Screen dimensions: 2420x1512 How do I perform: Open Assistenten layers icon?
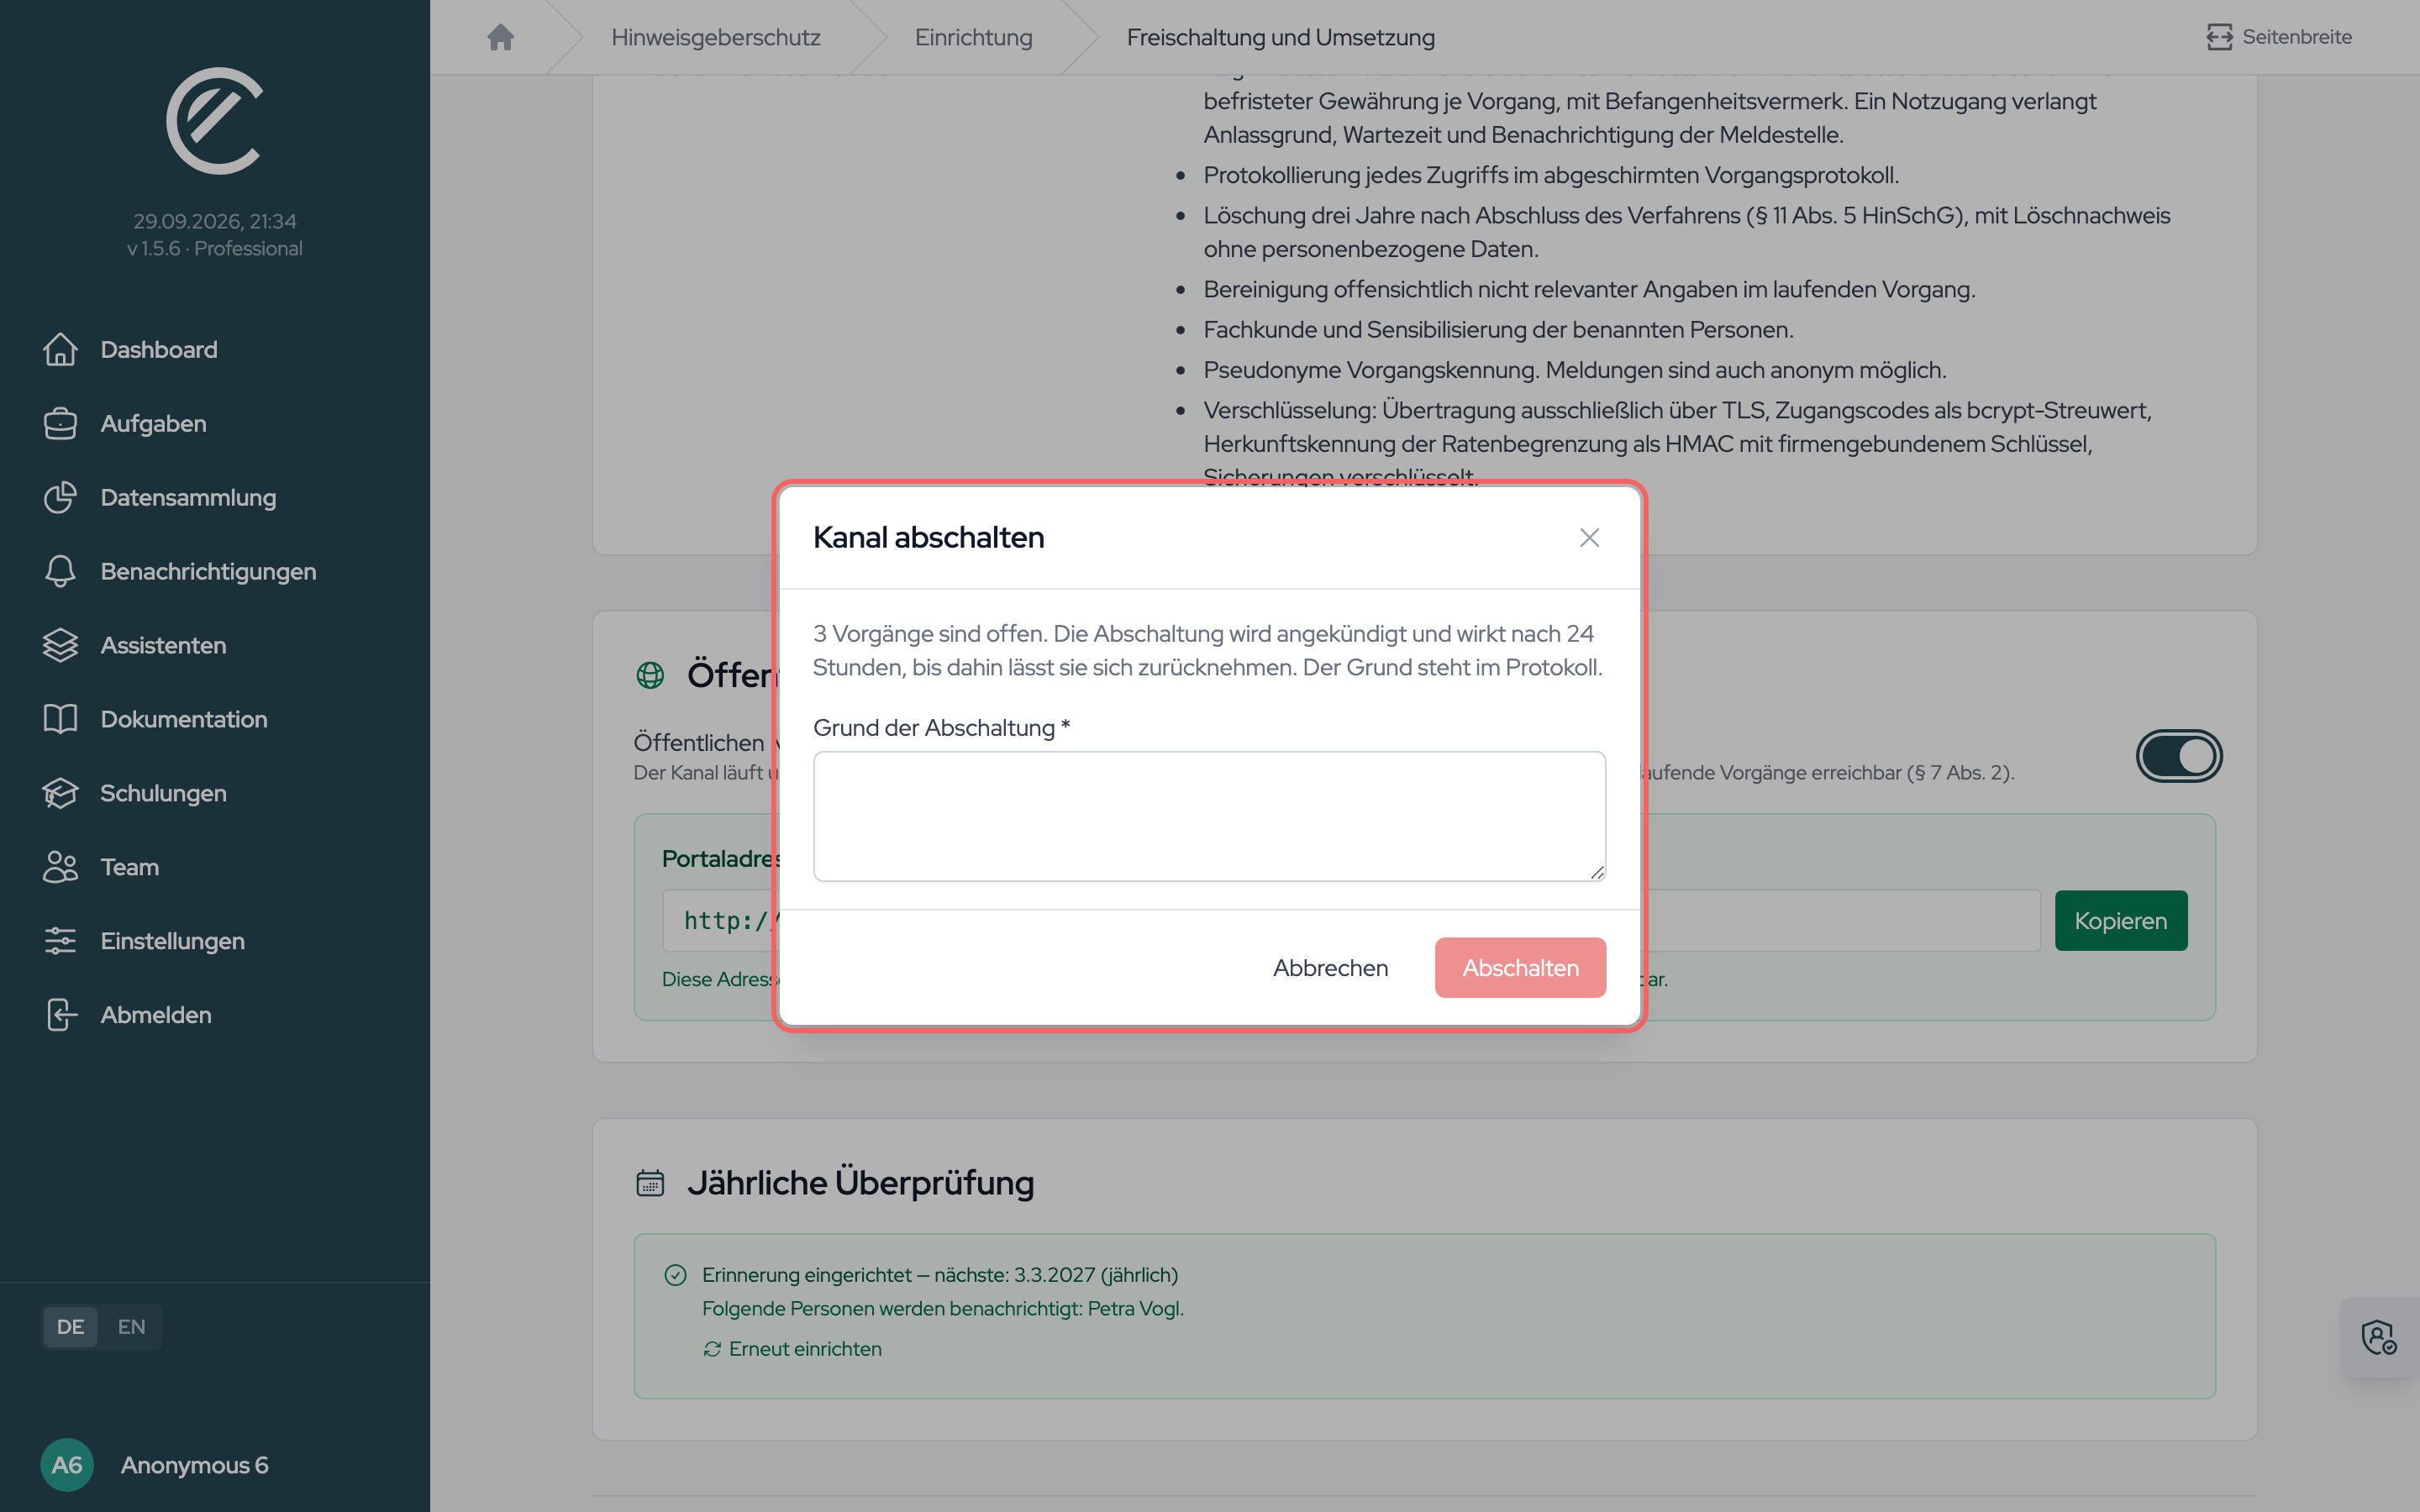[x=60, y=645]
